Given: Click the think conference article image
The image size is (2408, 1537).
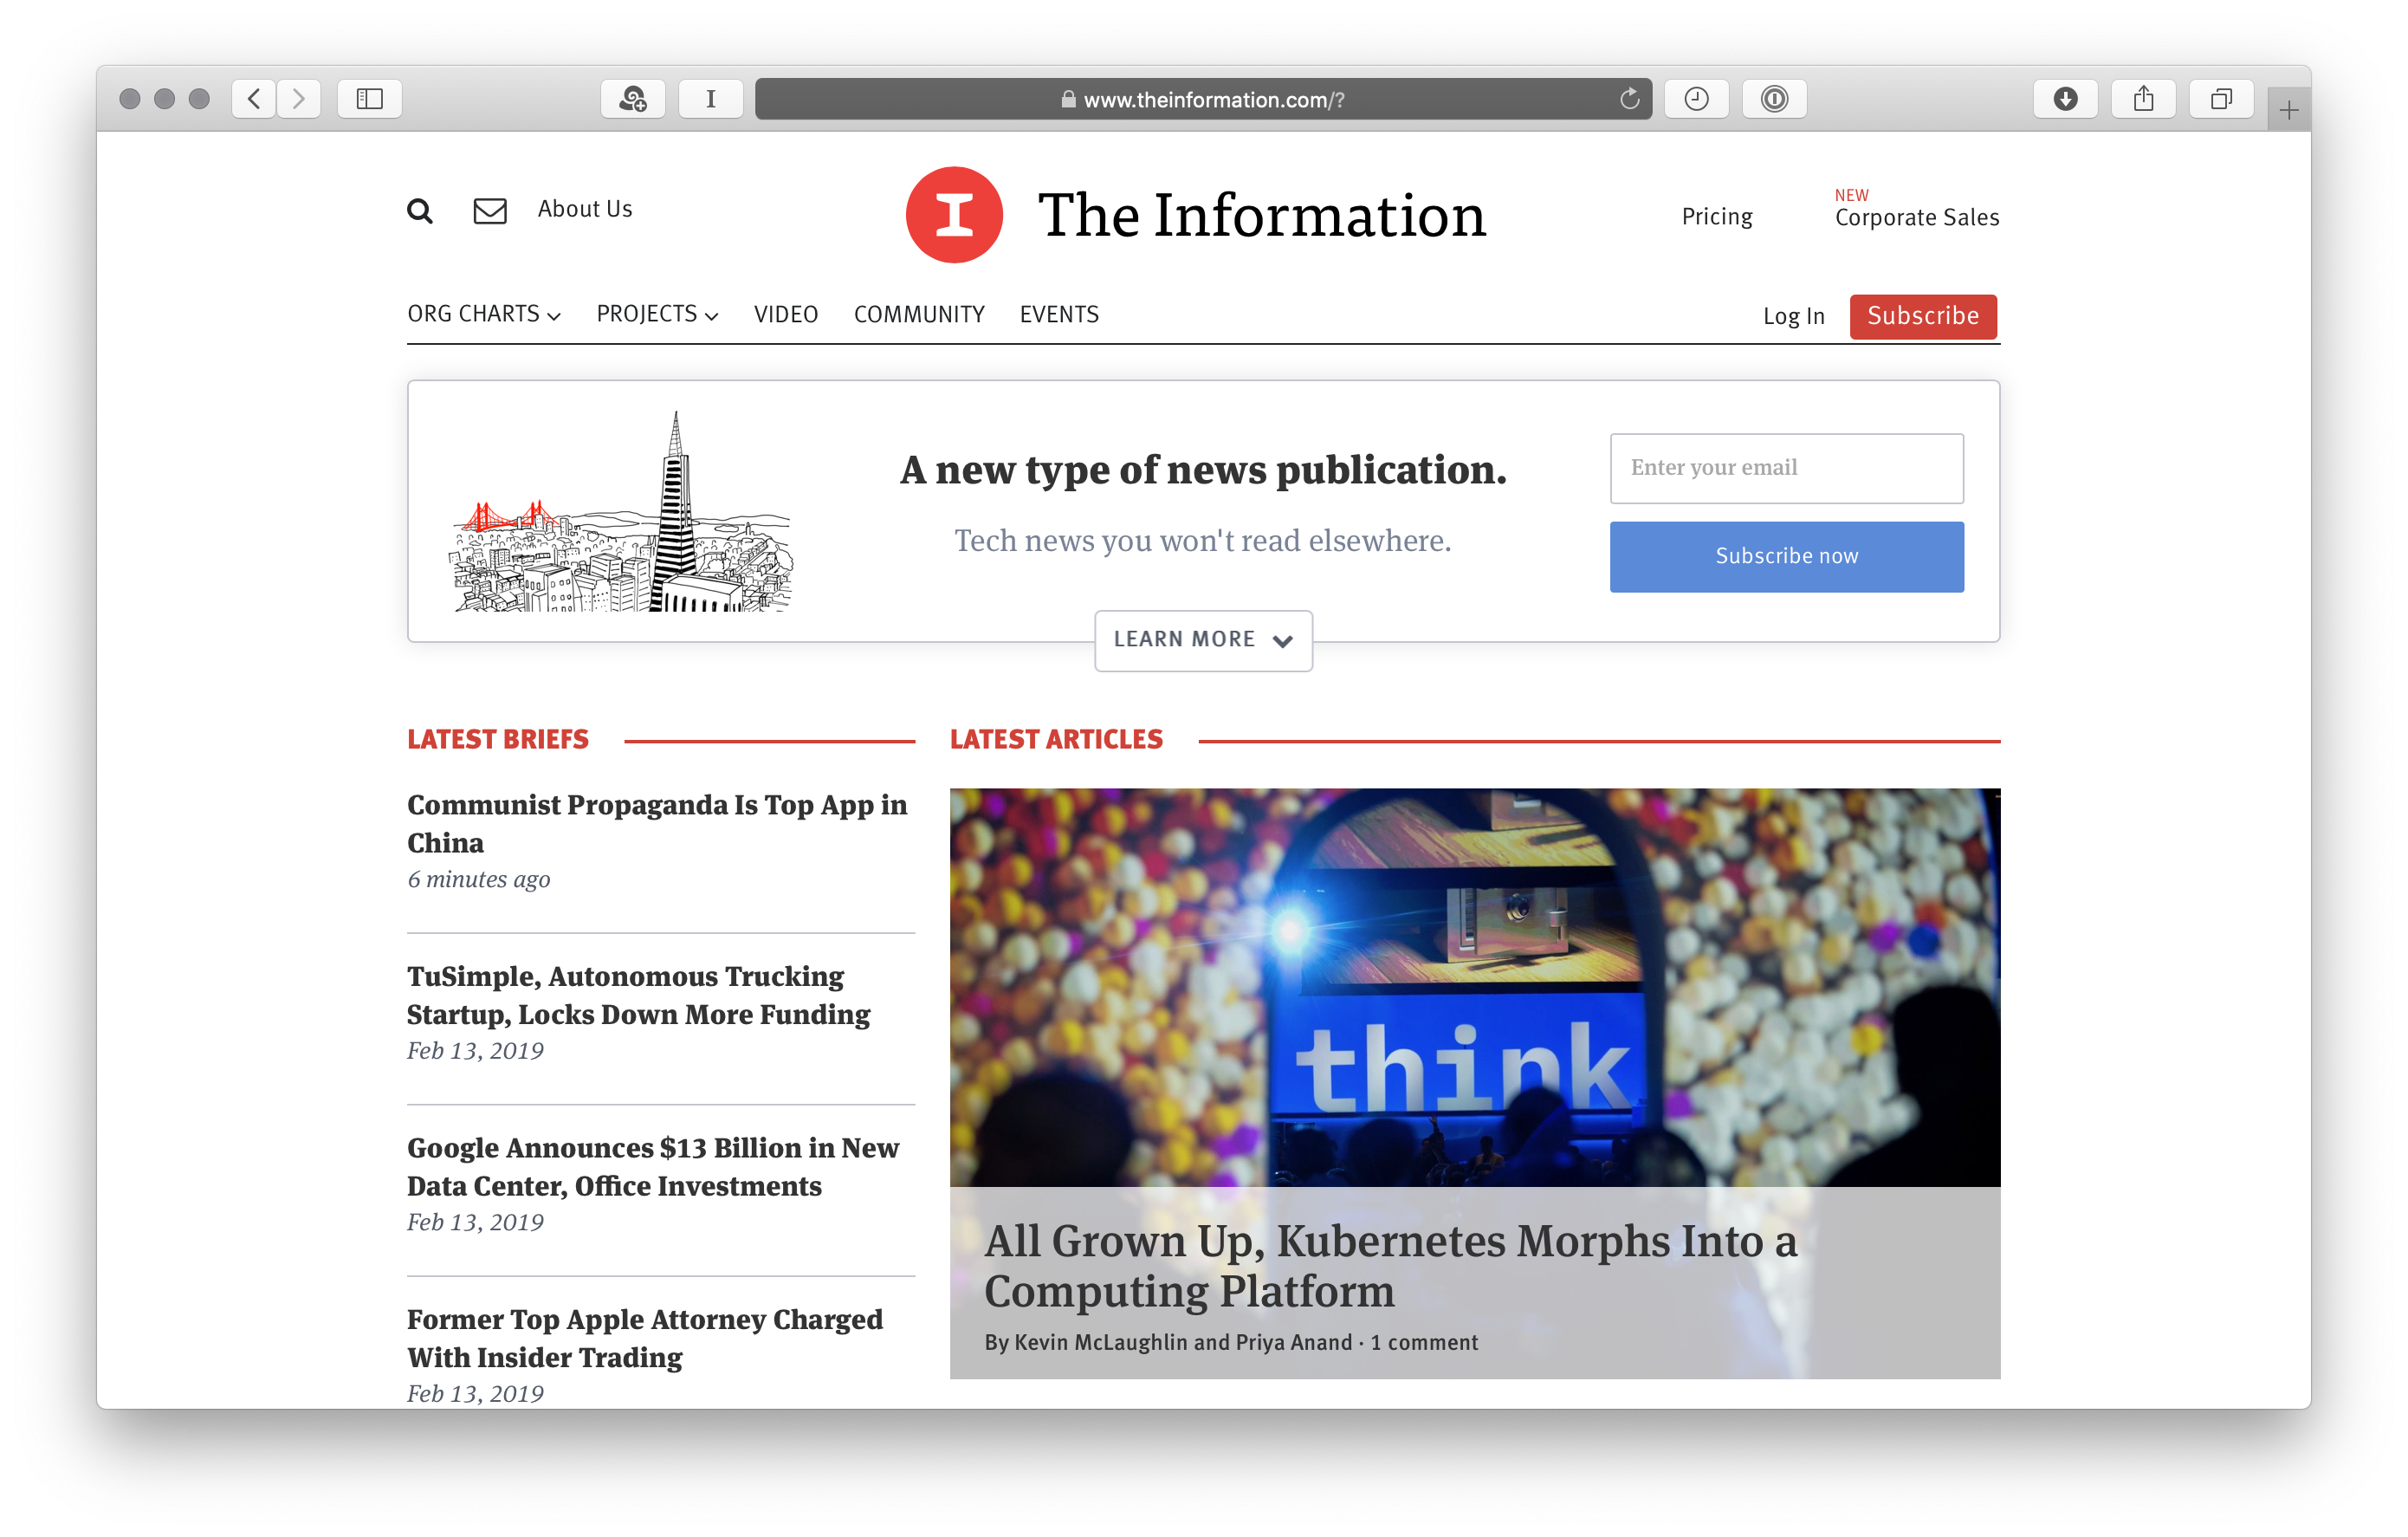Looking at the screenshot, I should pos(1475,987).
